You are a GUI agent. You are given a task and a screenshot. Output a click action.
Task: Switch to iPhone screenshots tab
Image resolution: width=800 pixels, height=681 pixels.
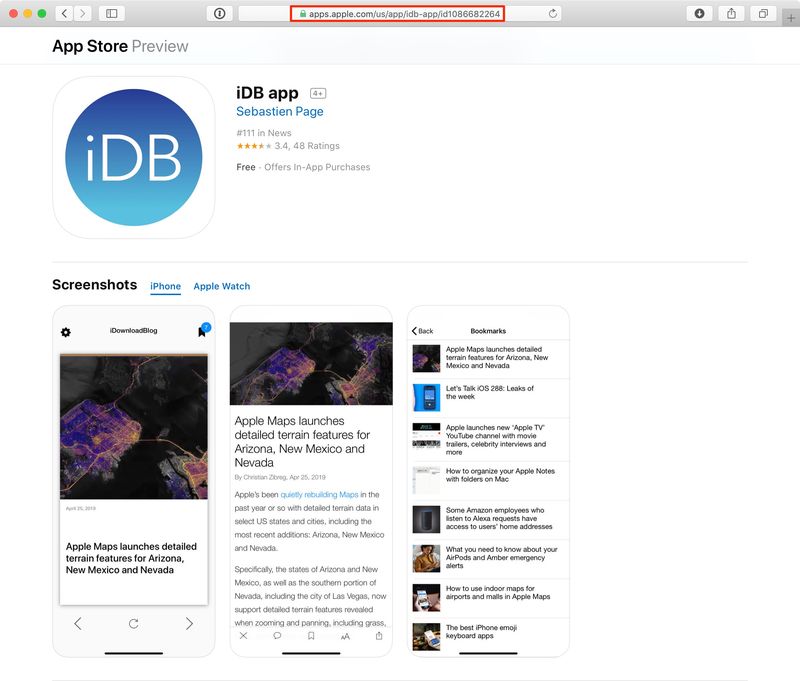pos(165,286)
